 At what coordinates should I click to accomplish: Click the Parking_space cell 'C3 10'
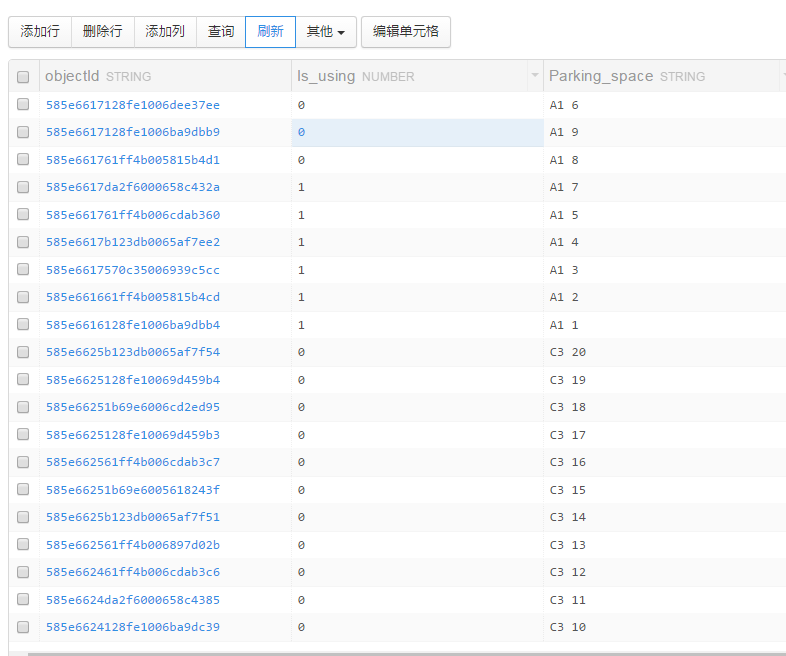[x=665, y=627]
